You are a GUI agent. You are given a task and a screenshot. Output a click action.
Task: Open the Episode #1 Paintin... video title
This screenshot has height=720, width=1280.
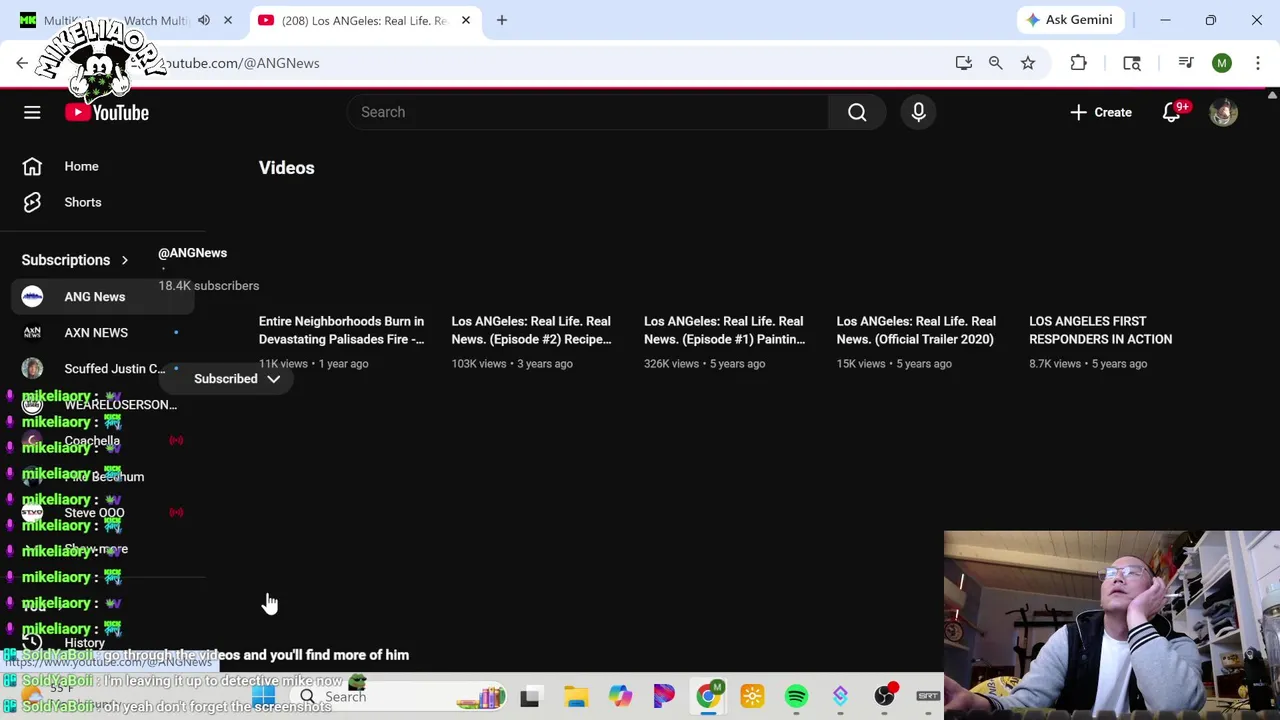(724, 330)
